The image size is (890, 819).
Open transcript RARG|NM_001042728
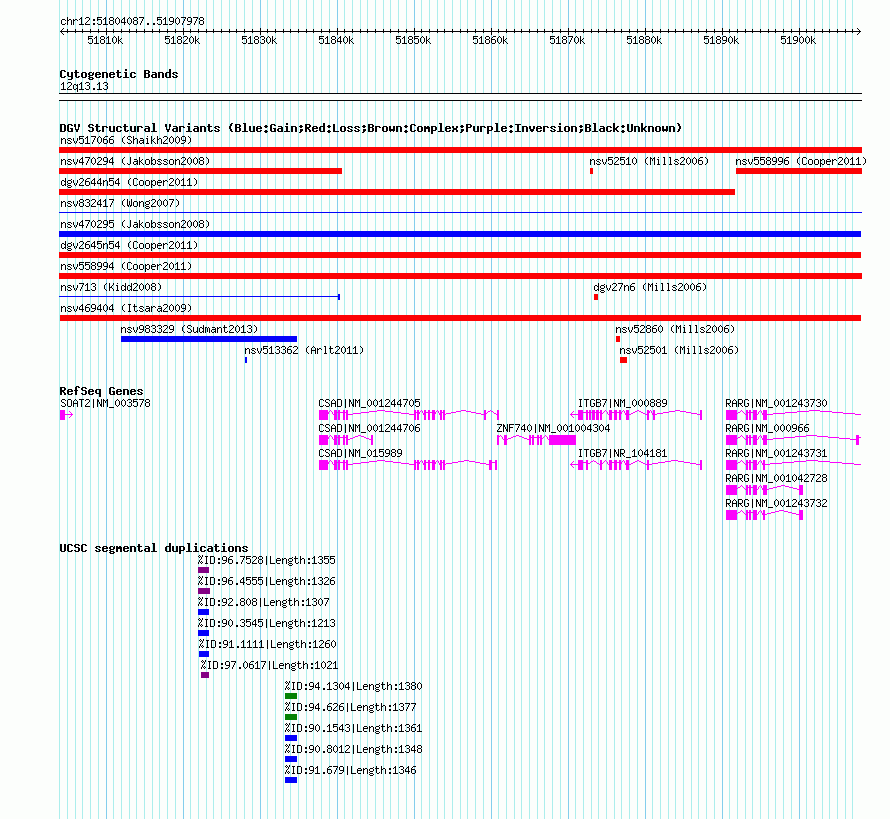tap(765, 490)
